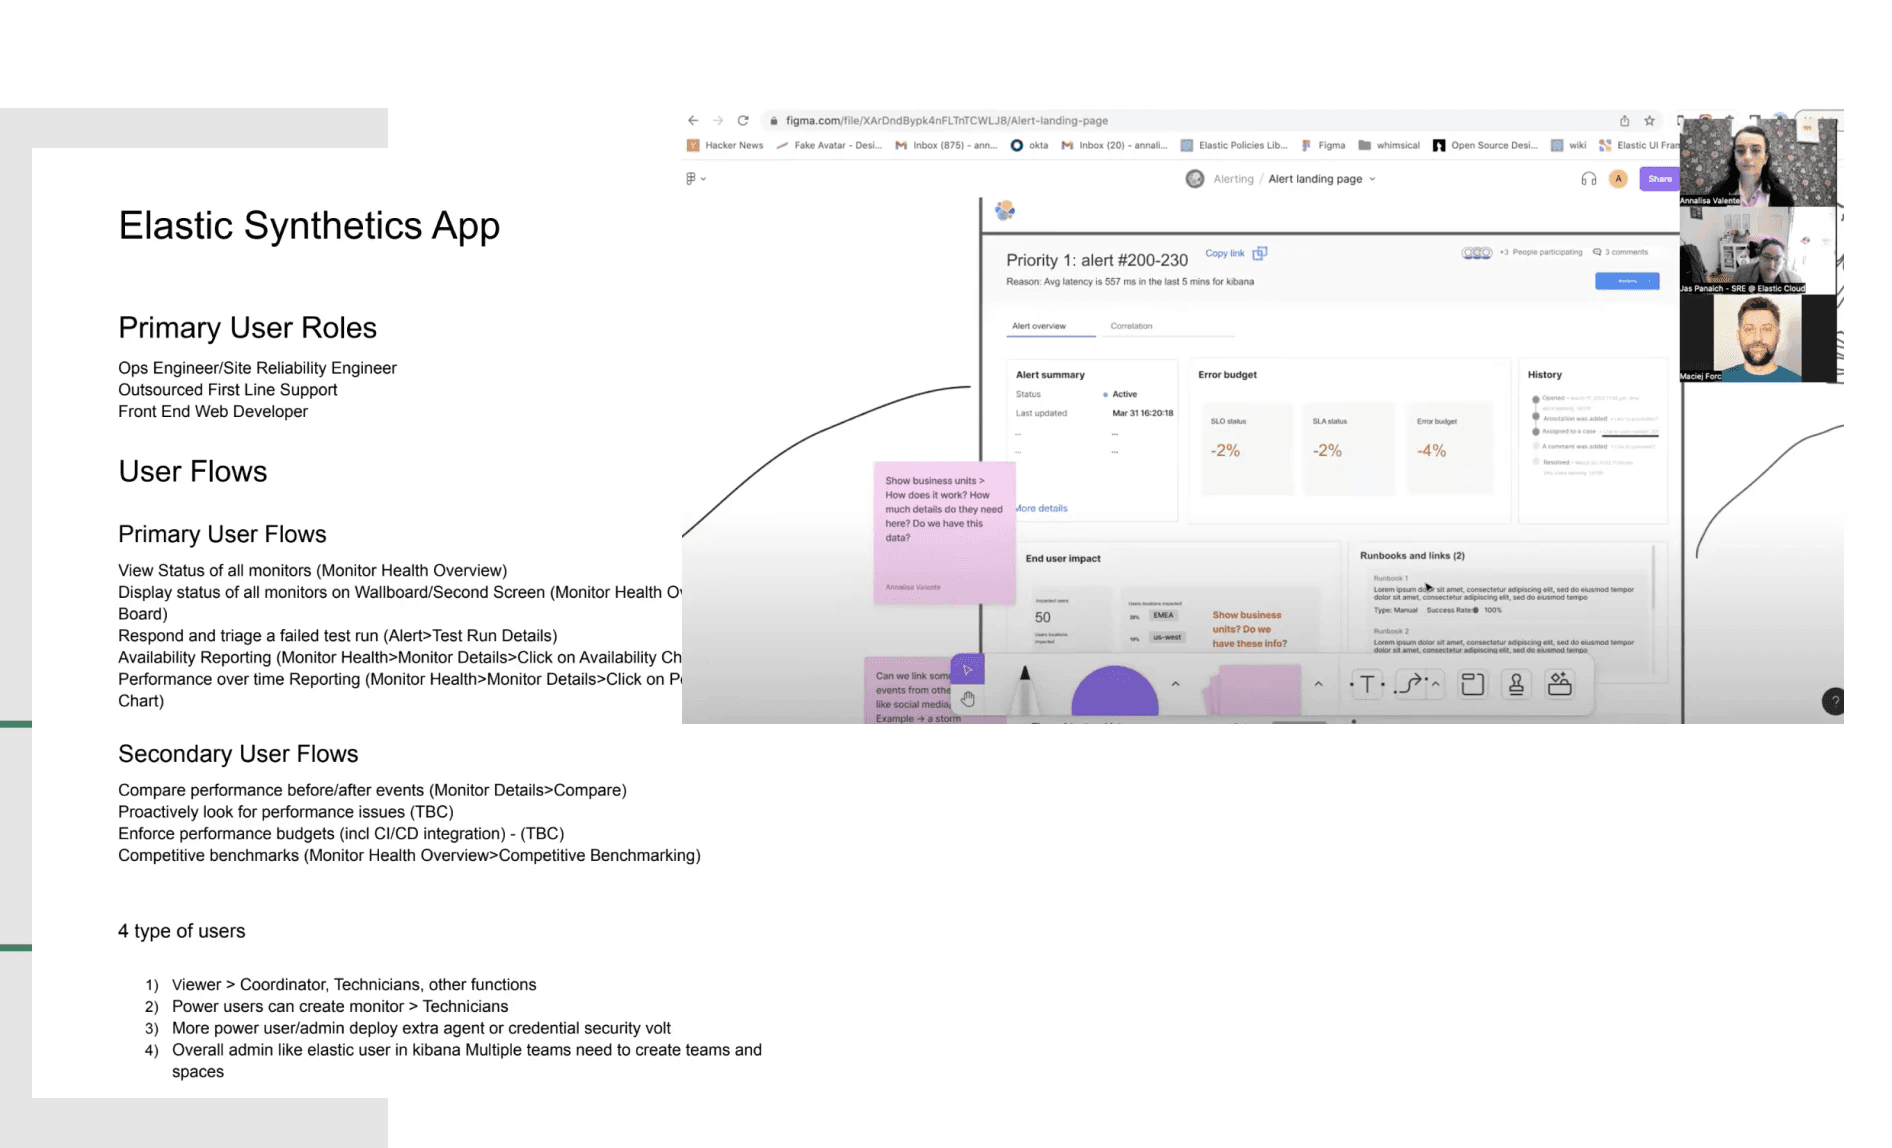Open the Open Source Desi bookmark
This screenshot has height=1148, width=1892.
click(1485, 145)
